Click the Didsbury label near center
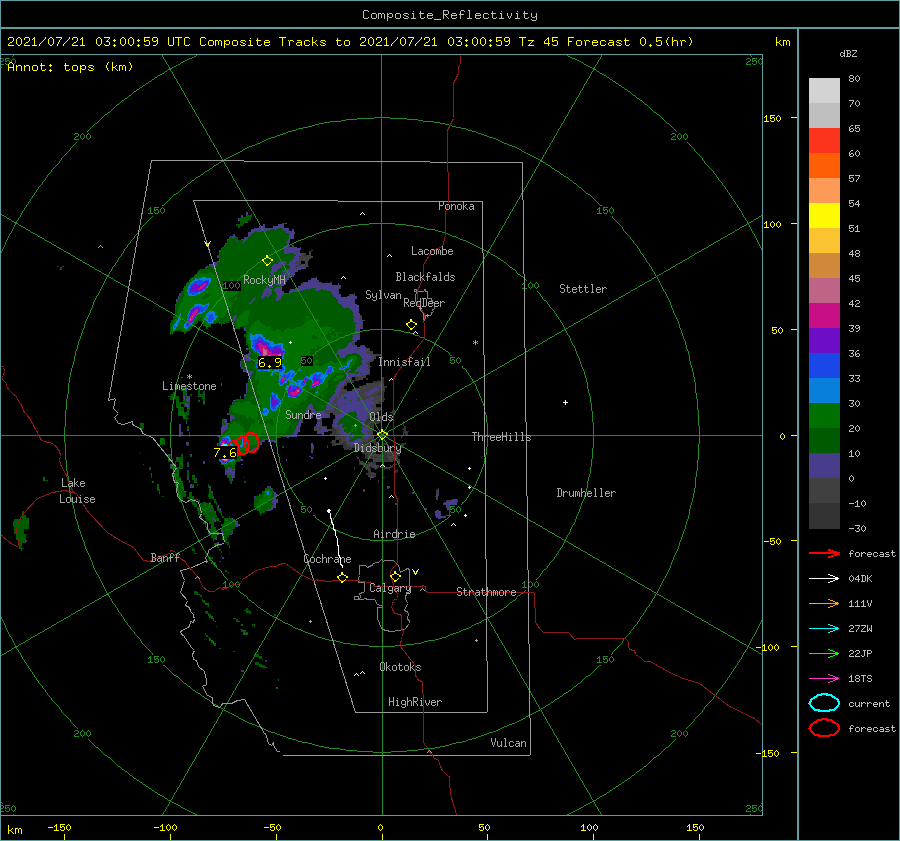900x841 pixels. click(377, 448)
